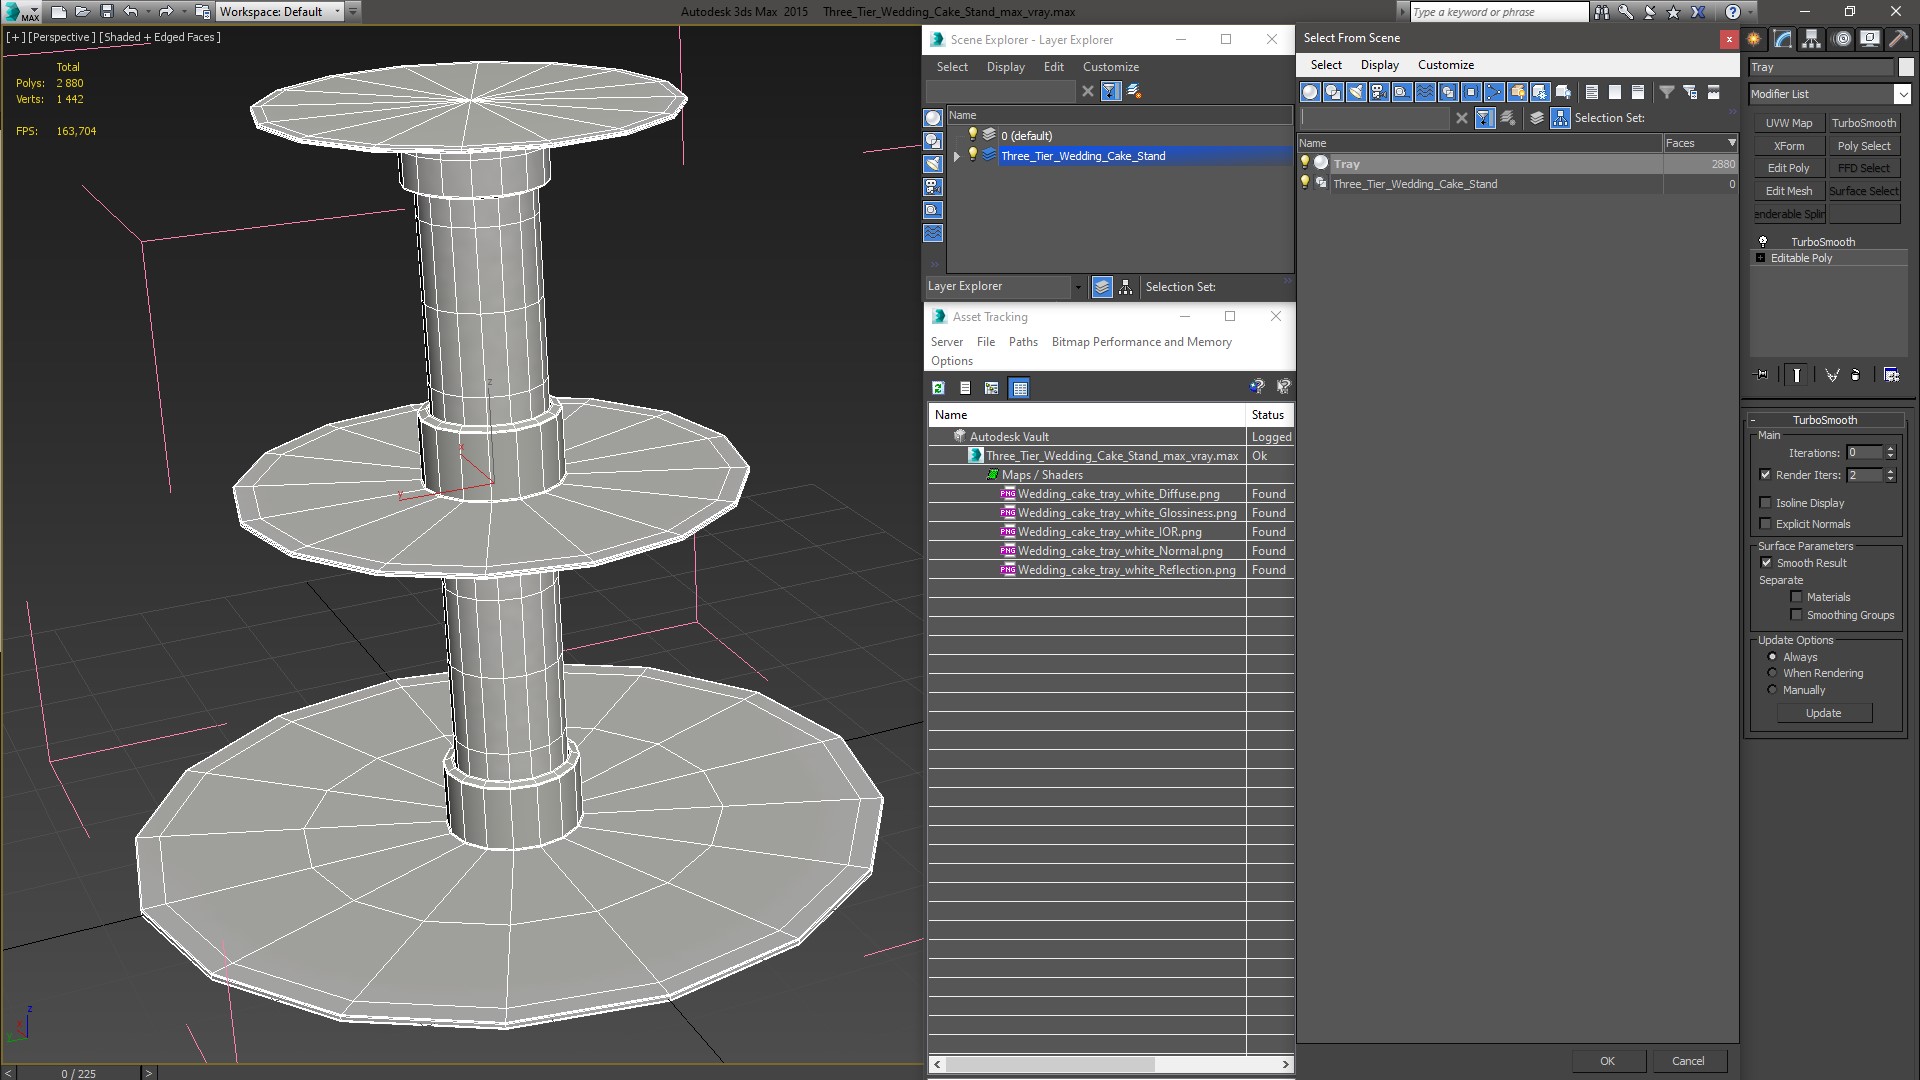Toggle shapes filter in Scene Explorer sidebar

click(x=933, y=141)
